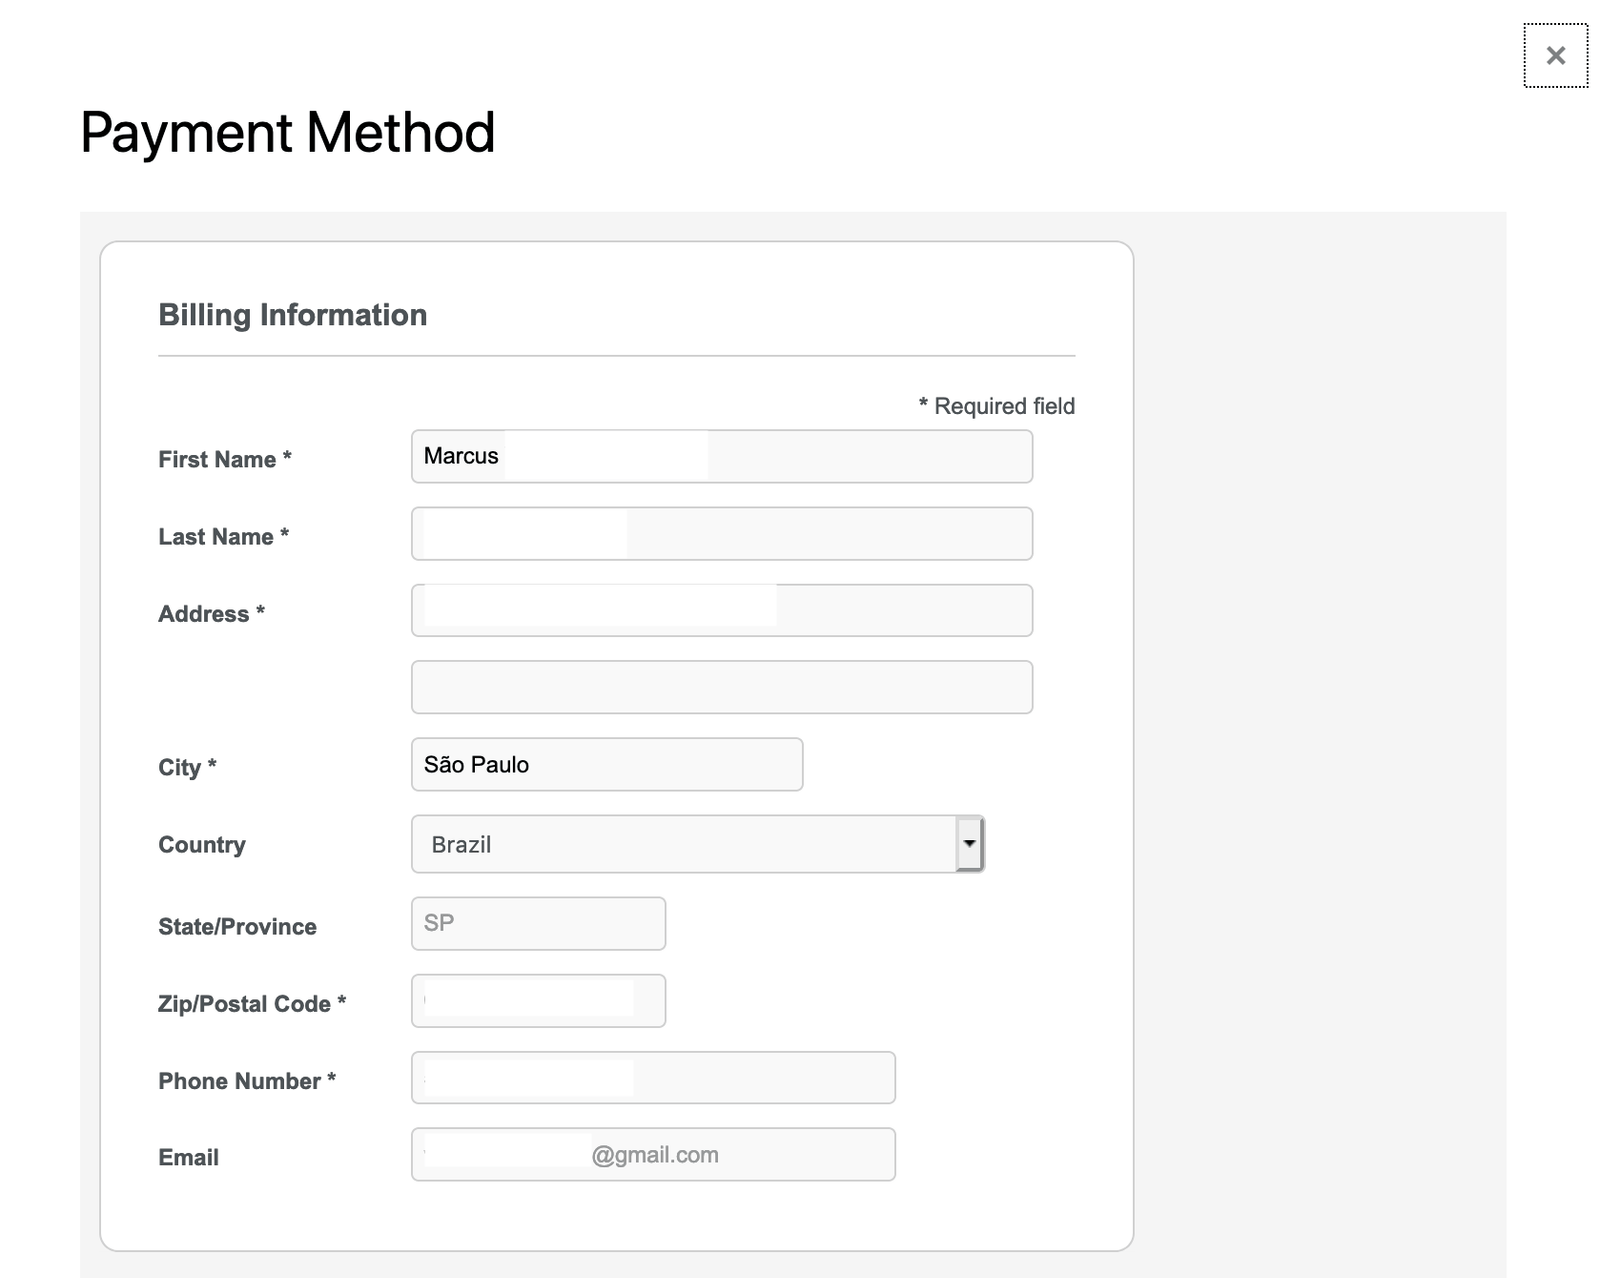Click the "Email" label text
The height and width of the screenshot is (1278, 1600).
[x=188, y=1158]
